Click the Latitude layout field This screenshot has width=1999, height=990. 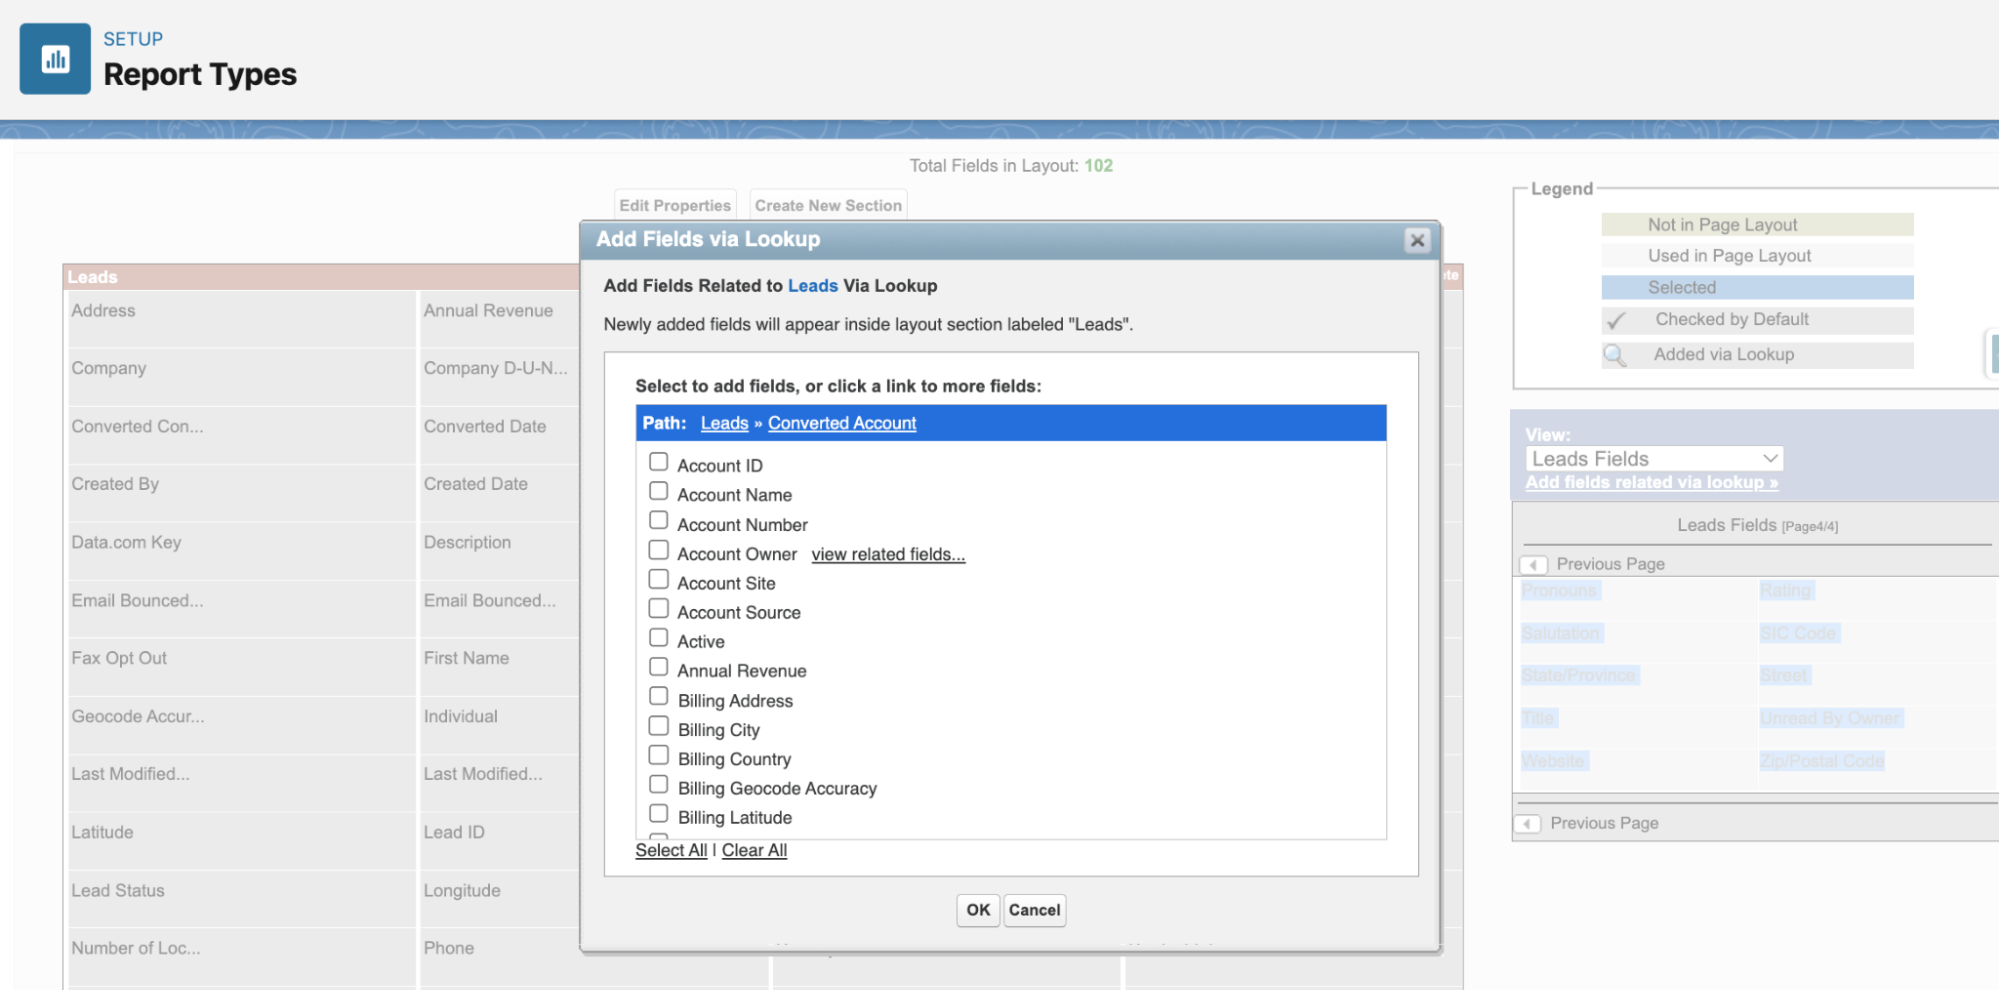pyautogui.click(x=241, y=841)
